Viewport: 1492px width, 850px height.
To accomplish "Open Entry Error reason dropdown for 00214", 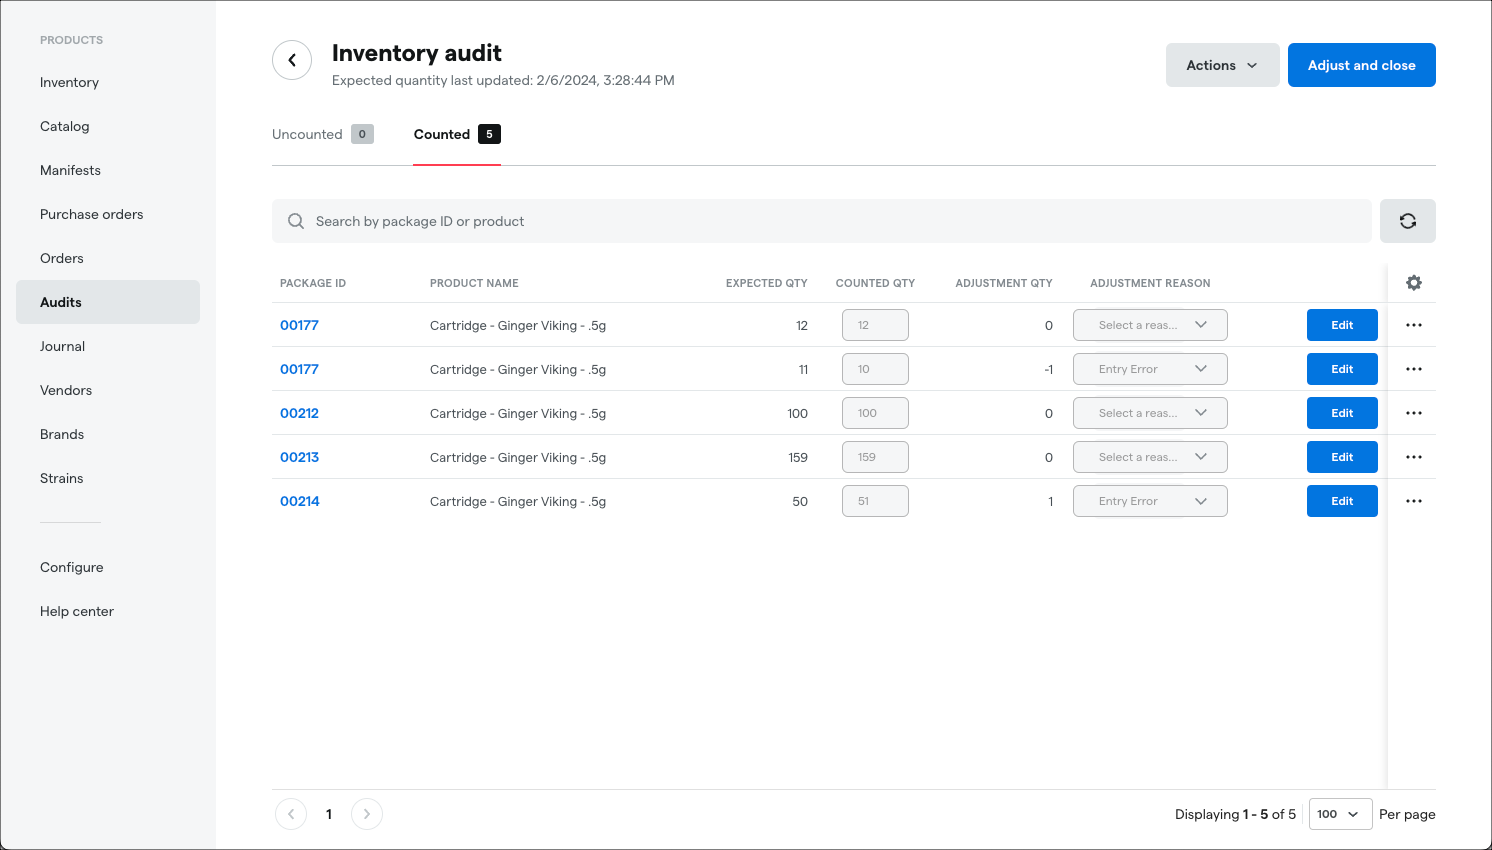I will pos(1150,501).
